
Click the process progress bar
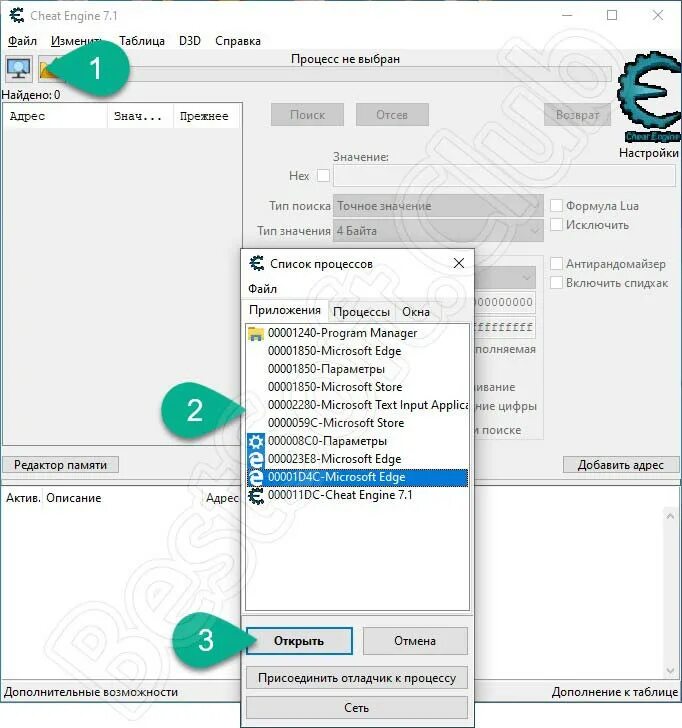coord(338,74)
